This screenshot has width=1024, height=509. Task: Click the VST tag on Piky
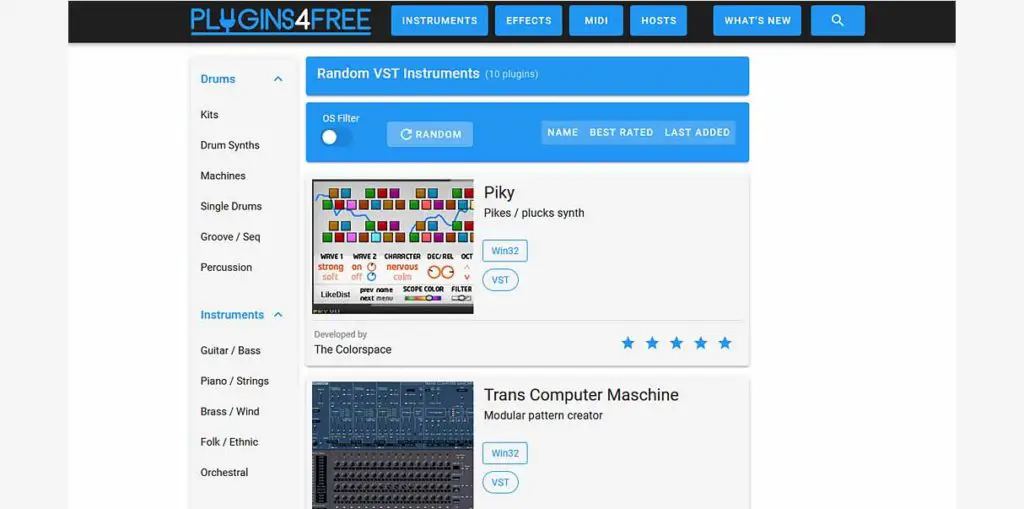click(x=500, y=280)
